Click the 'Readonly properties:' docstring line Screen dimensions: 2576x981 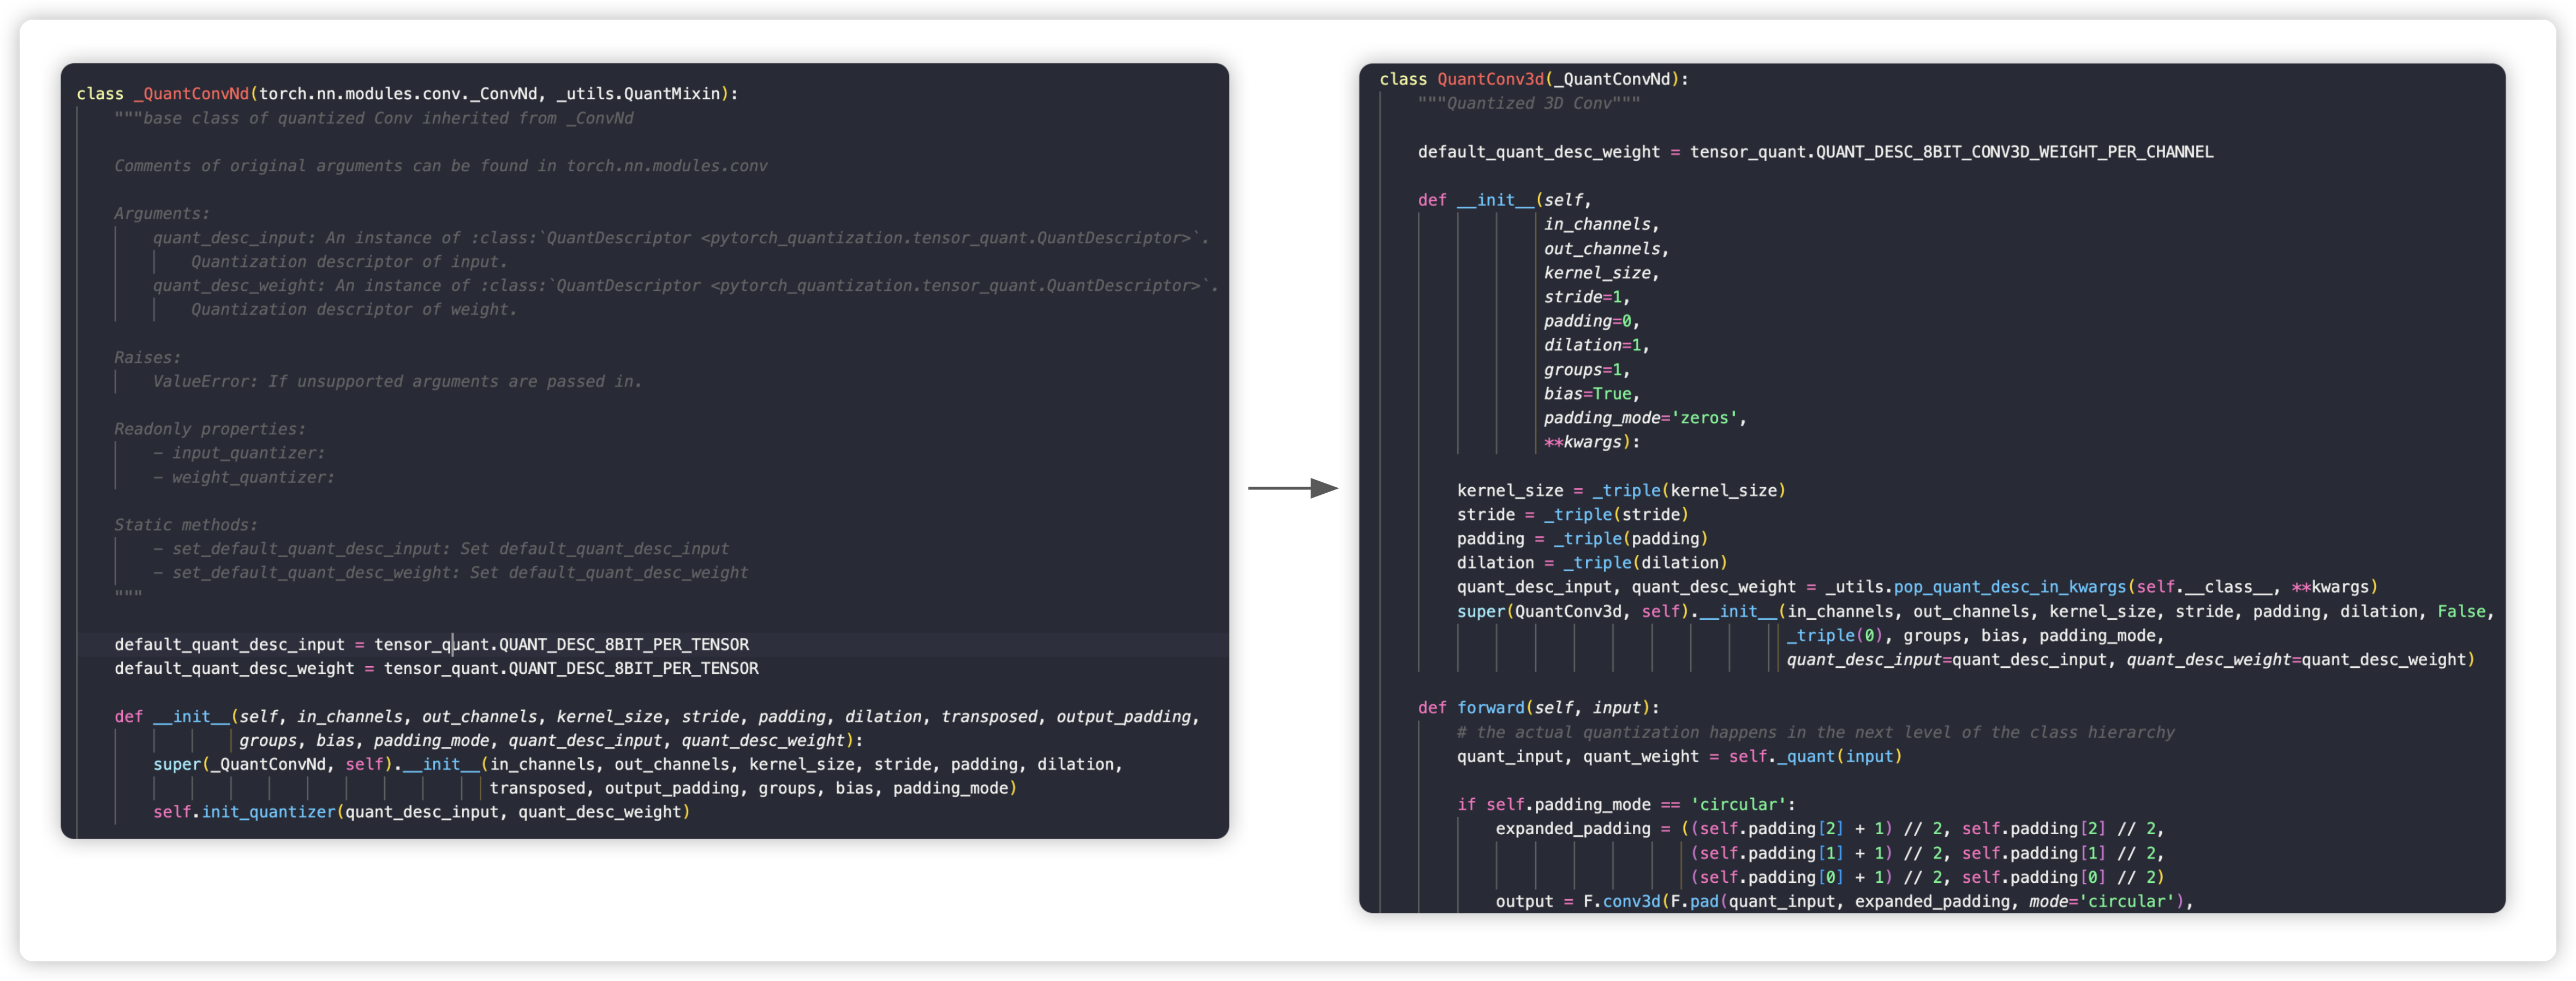(210, 429)
